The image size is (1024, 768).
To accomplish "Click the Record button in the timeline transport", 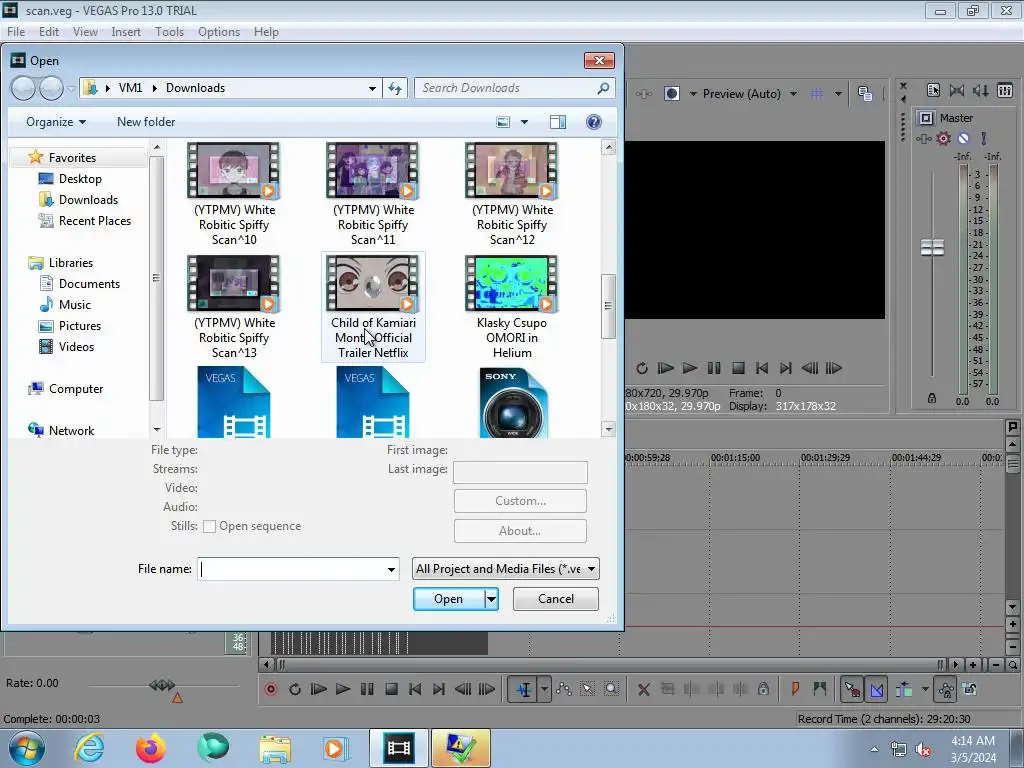I will pyautogui.click(x=270, y=689).
